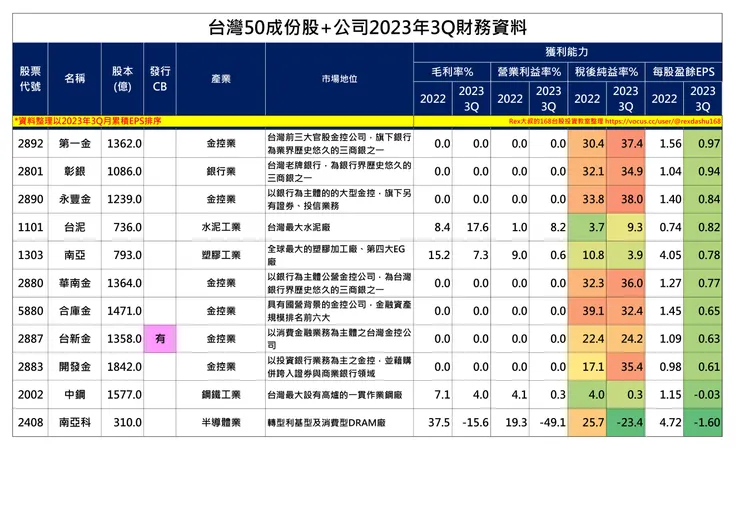Screen dimensions: 740x523
Task: Select the 銀行業 industry cell
Action: [221, 171]
